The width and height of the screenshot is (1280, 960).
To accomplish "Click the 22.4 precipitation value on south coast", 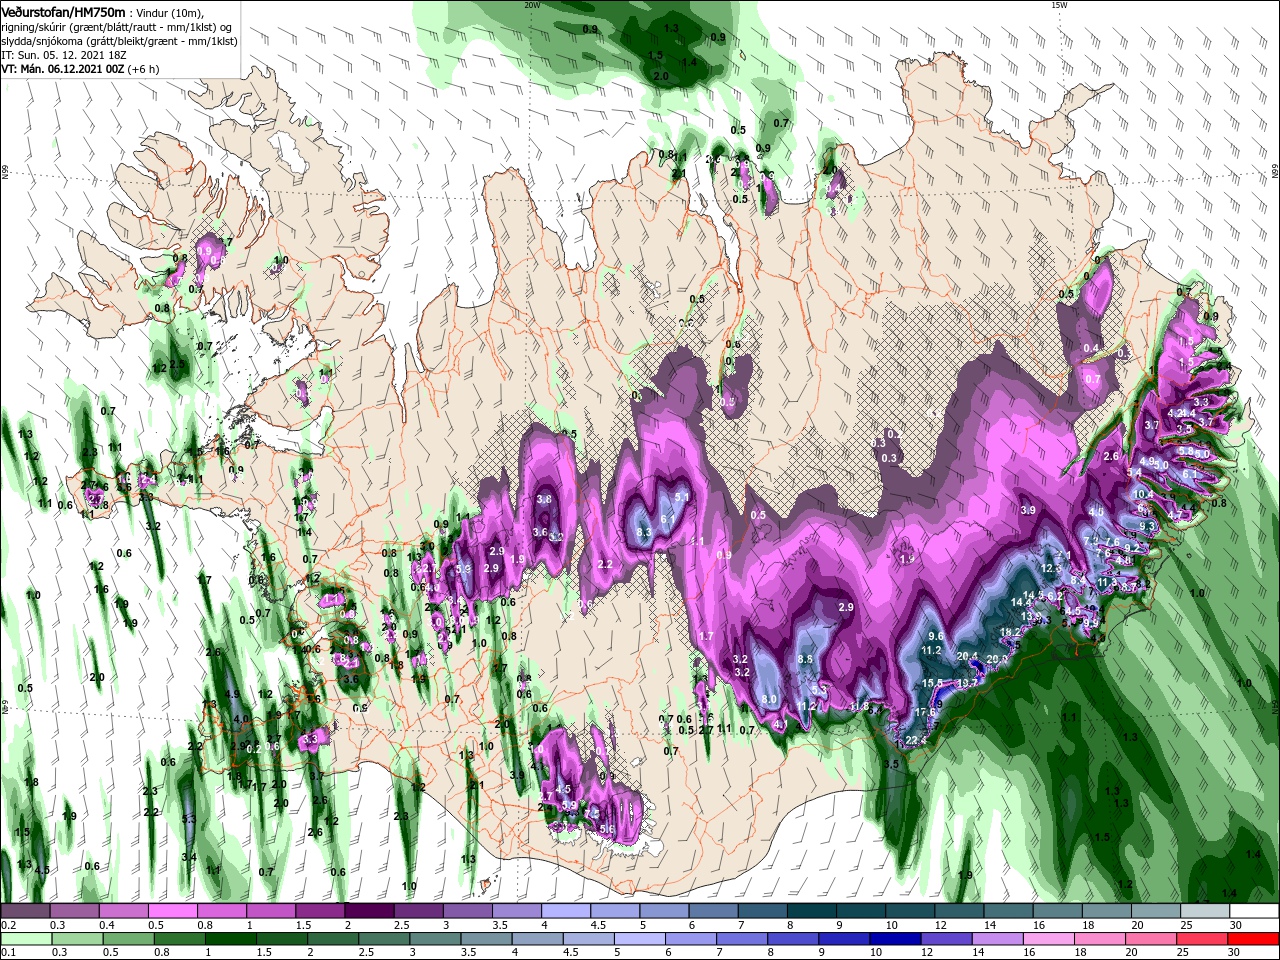I will pyautogui.click(x=916, y=741).
